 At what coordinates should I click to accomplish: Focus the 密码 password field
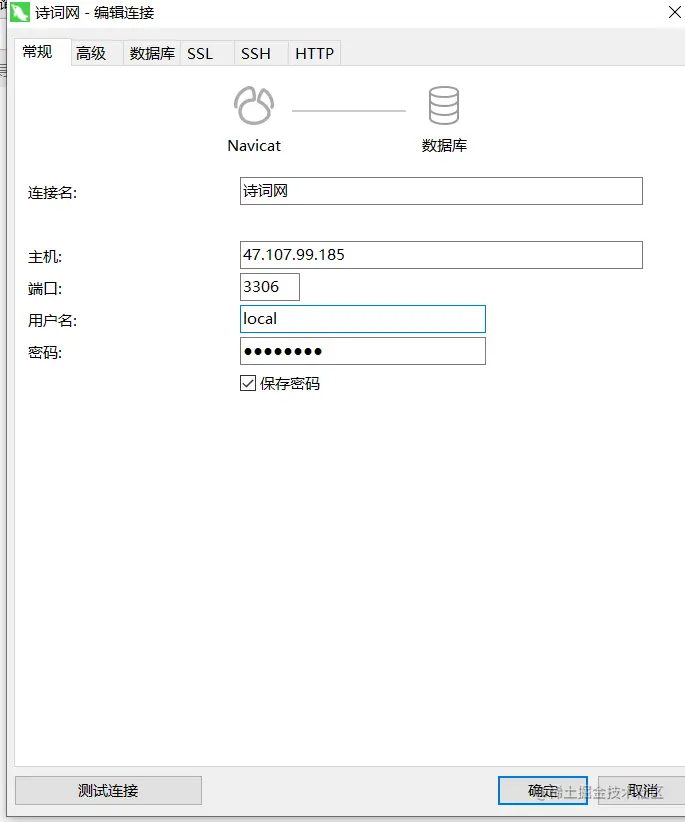pyautogui.click(x=363, y=351)
